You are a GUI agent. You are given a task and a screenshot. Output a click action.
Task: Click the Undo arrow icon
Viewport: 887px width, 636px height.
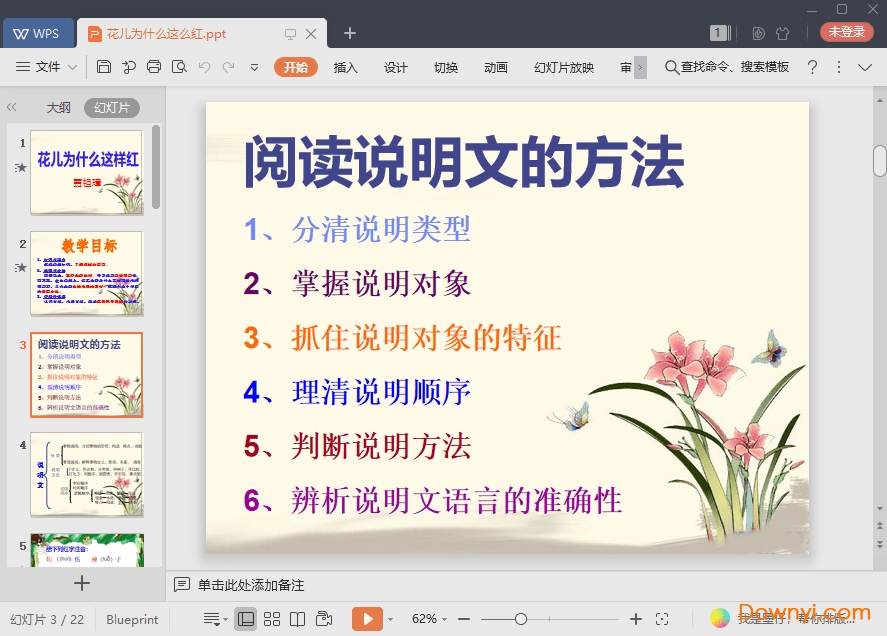pyautogui.click(x=204, y=67)
